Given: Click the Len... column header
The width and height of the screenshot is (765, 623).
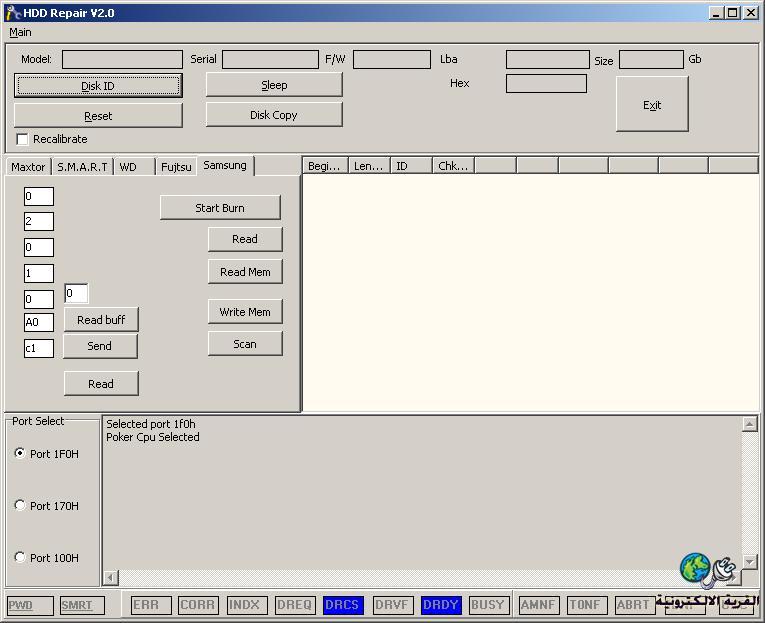Looking at the screenshot, I should 369,166.
